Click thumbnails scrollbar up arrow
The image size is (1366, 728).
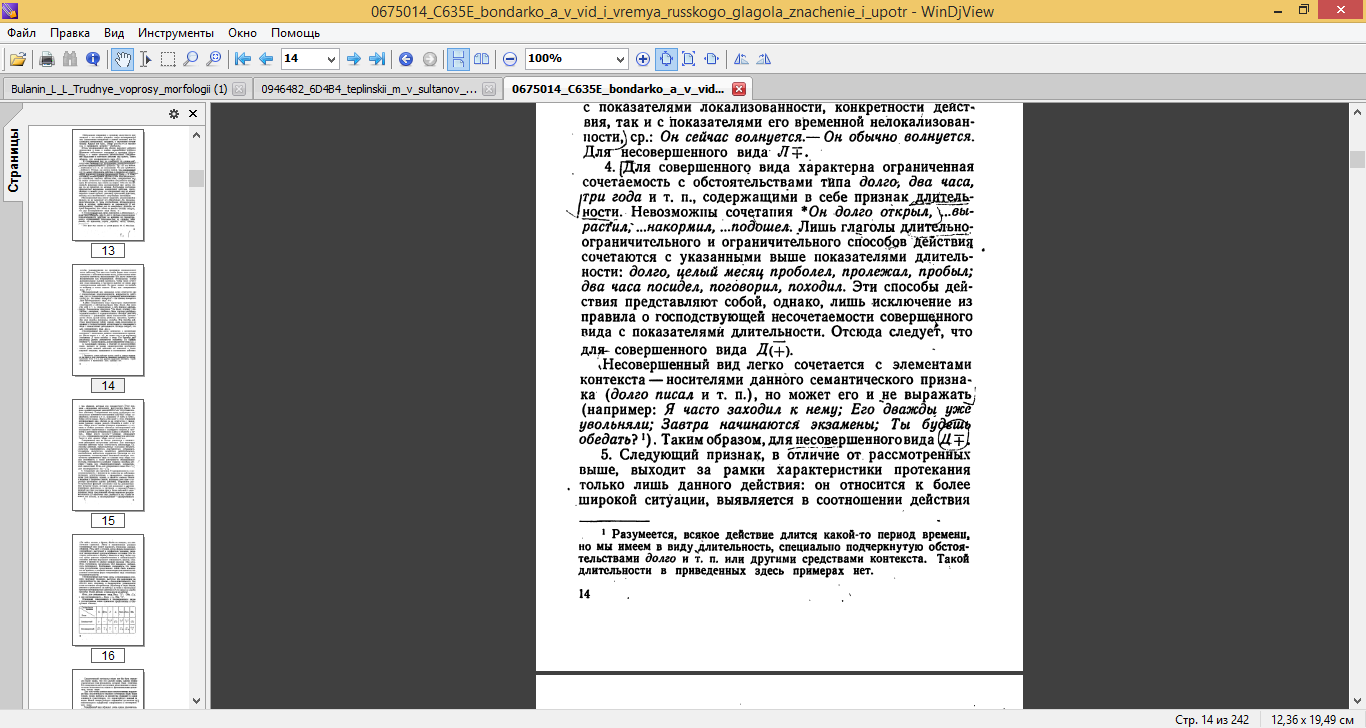coord(196,134)
